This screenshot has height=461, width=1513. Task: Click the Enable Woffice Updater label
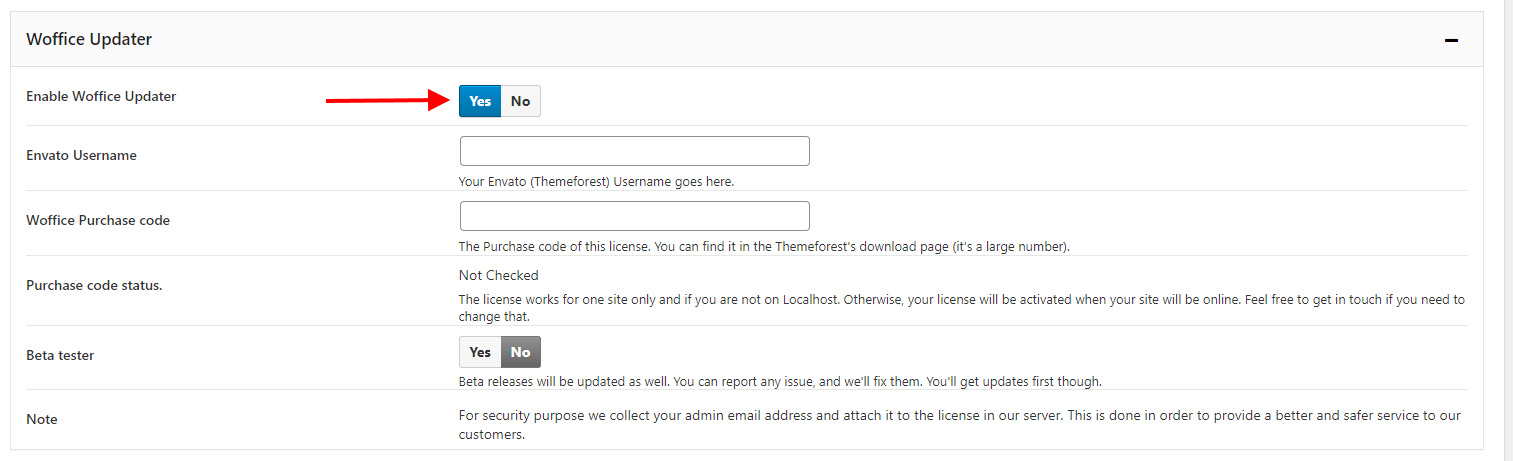click(101, 96)
